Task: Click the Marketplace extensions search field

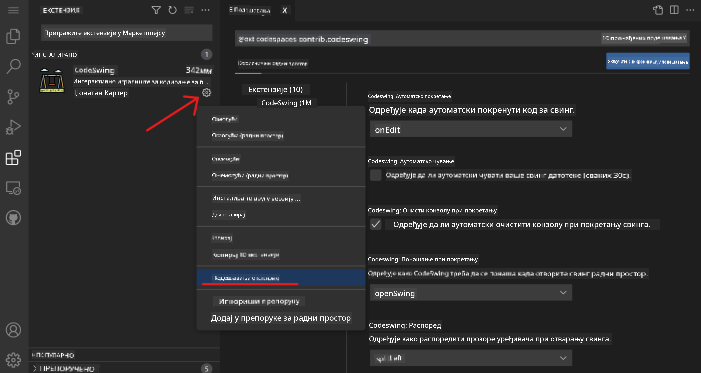Action: [127, 33]
